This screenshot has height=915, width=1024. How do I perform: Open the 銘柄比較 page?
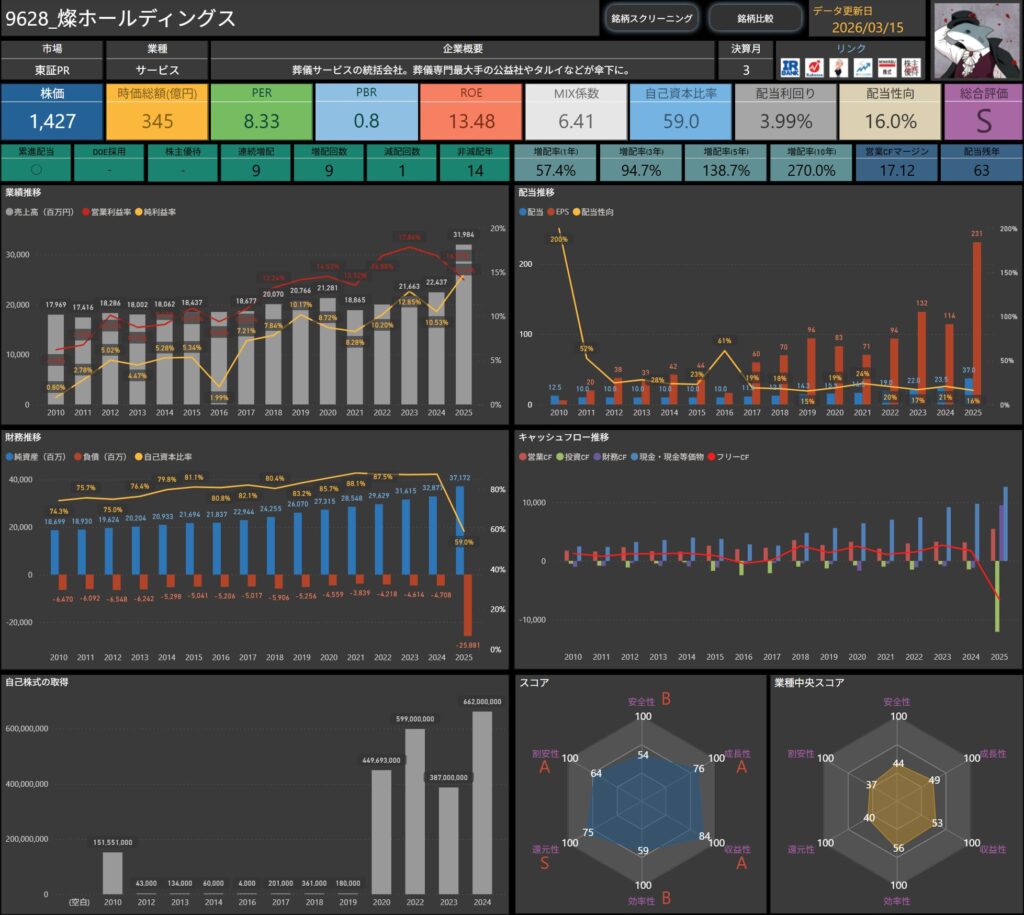755,18
